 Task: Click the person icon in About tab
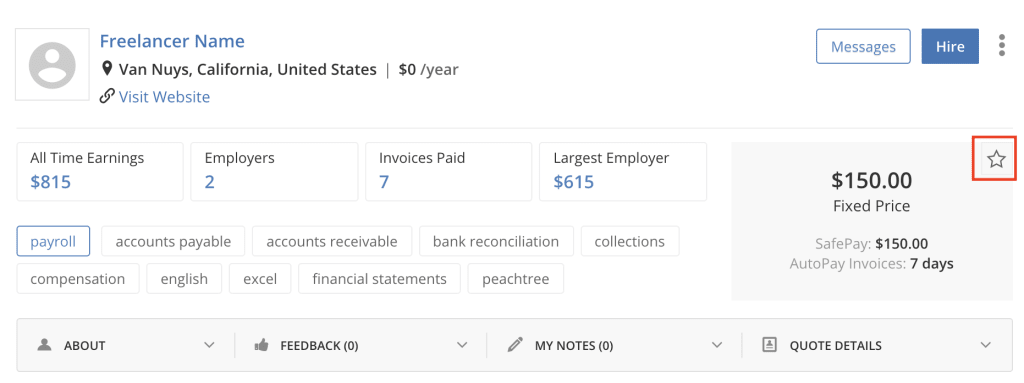click(x=44, y=345)
